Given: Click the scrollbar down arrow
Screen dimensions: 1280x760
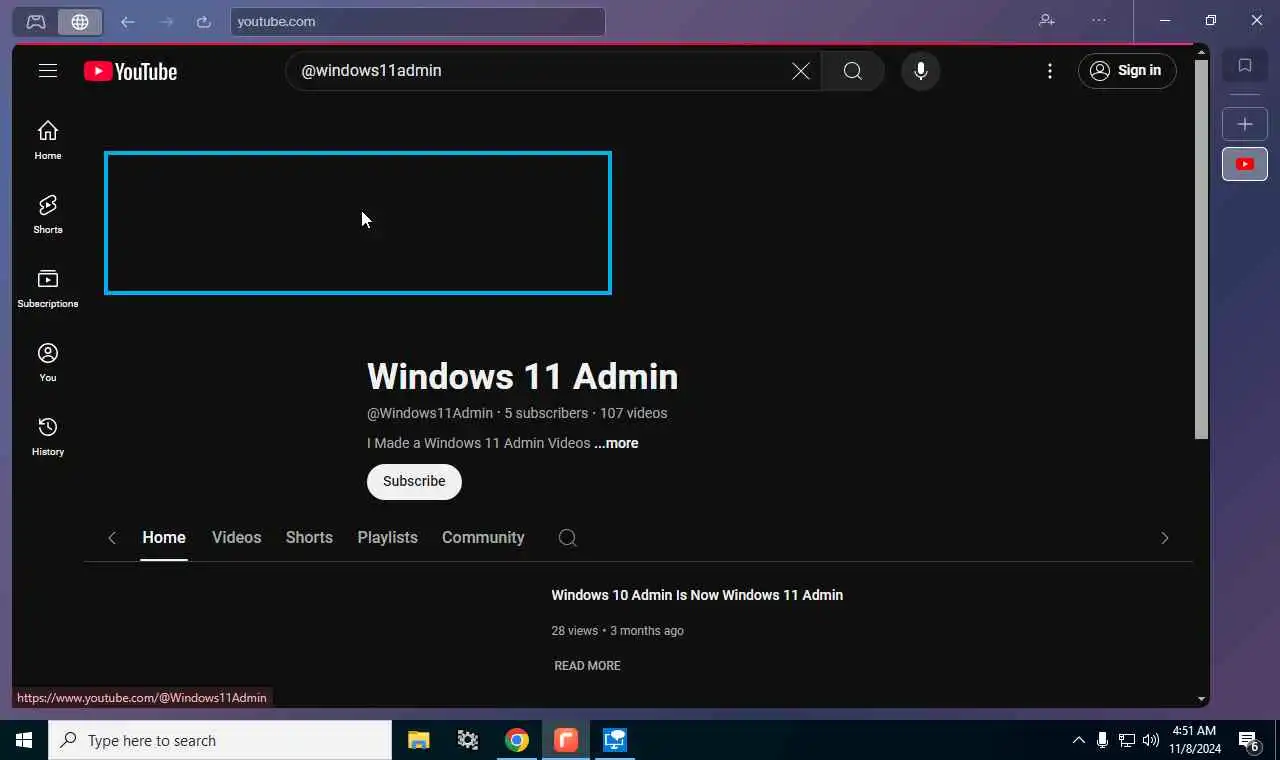Looking at the screenshot, I should coord(1201,699).
